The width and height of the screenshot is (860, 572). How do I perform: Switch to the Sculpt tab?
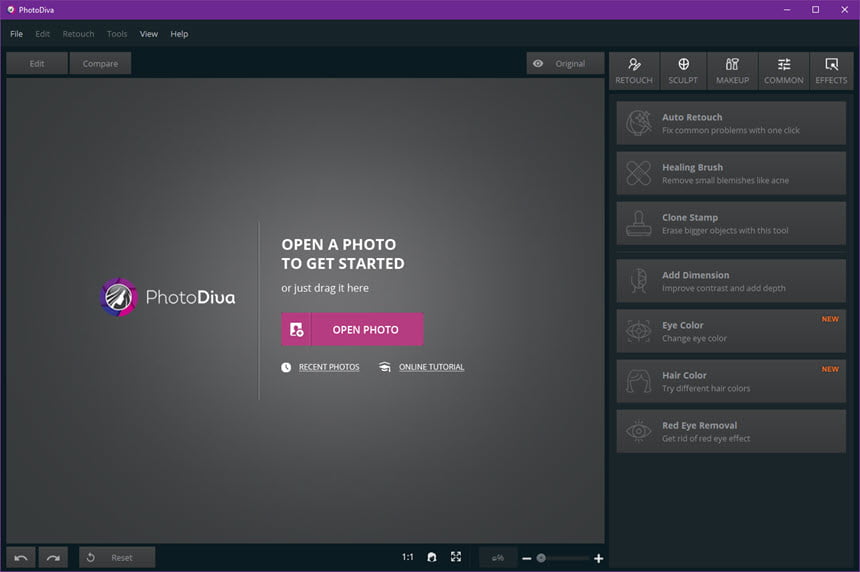683,71
